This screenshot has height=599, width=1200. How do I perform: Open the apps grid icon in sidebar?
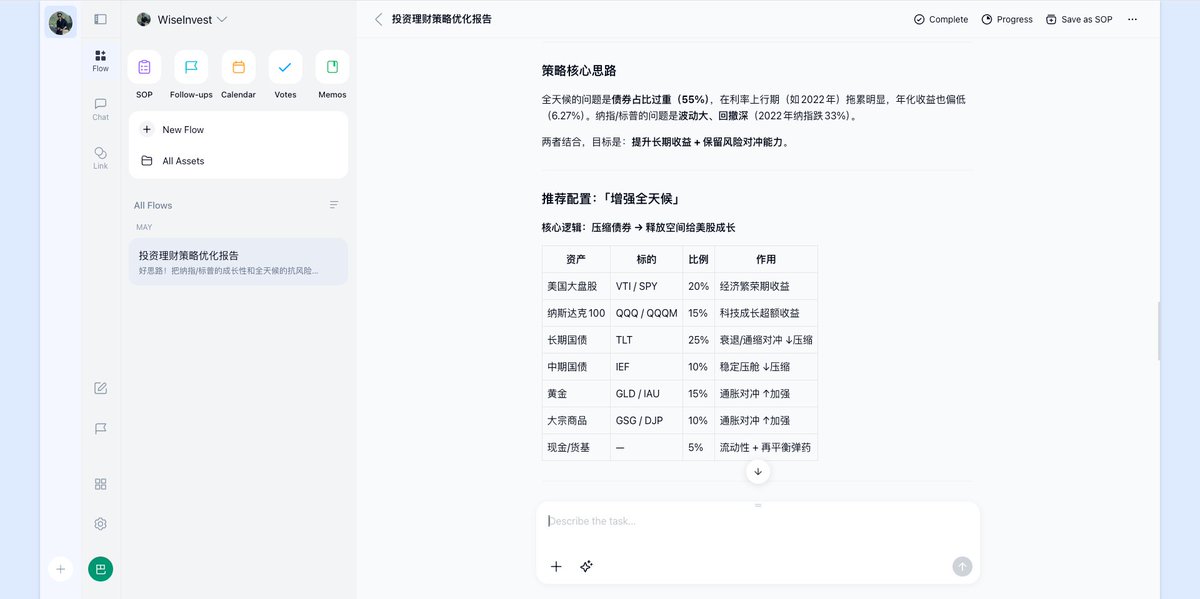[x=100, y=484]
